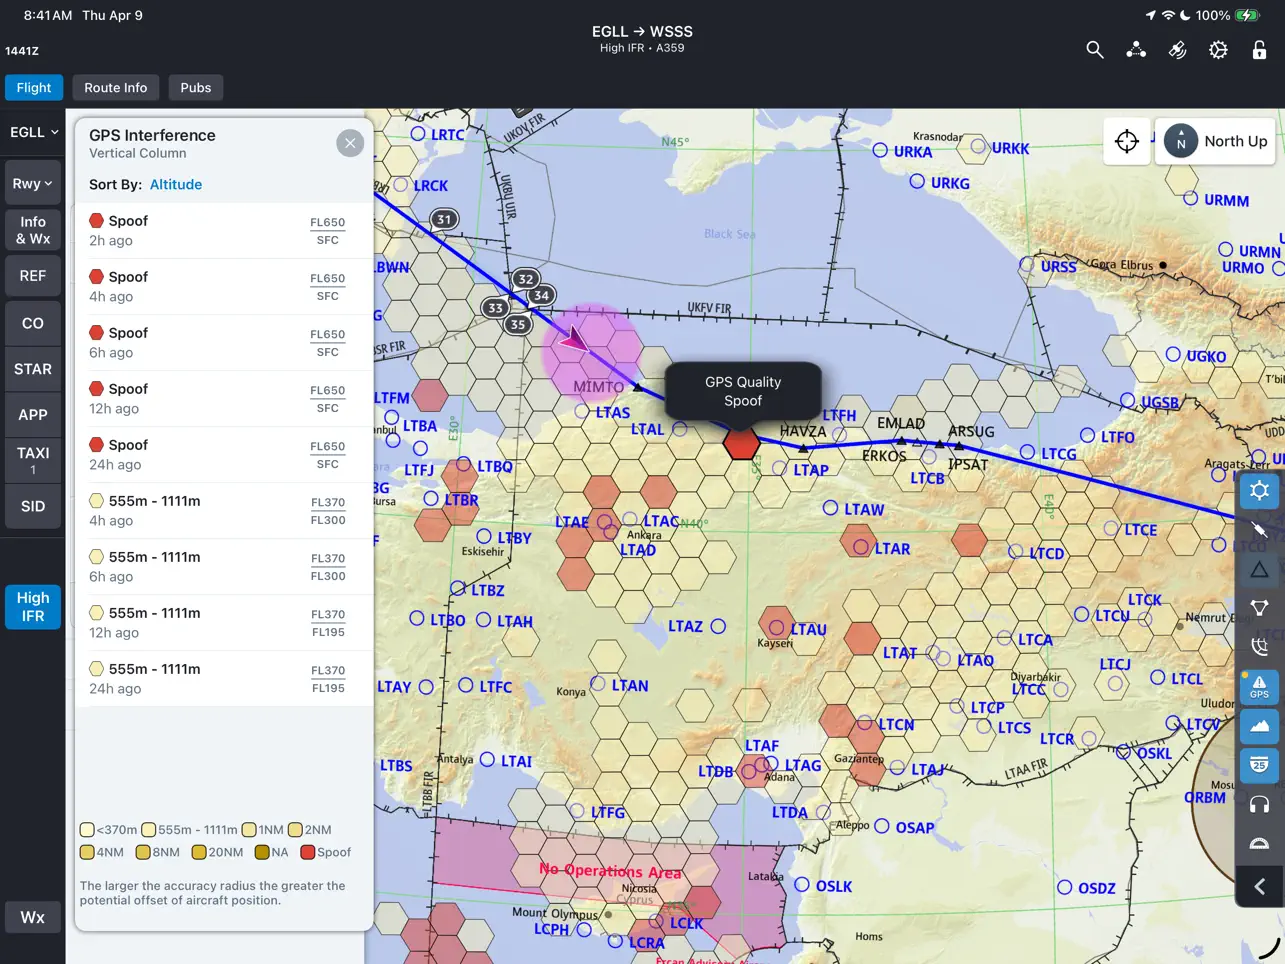Toggle the route shield 25 layer button
Image resolution: width=1285 pixels, height=964 pixels.
click(x=1259, y=765)
